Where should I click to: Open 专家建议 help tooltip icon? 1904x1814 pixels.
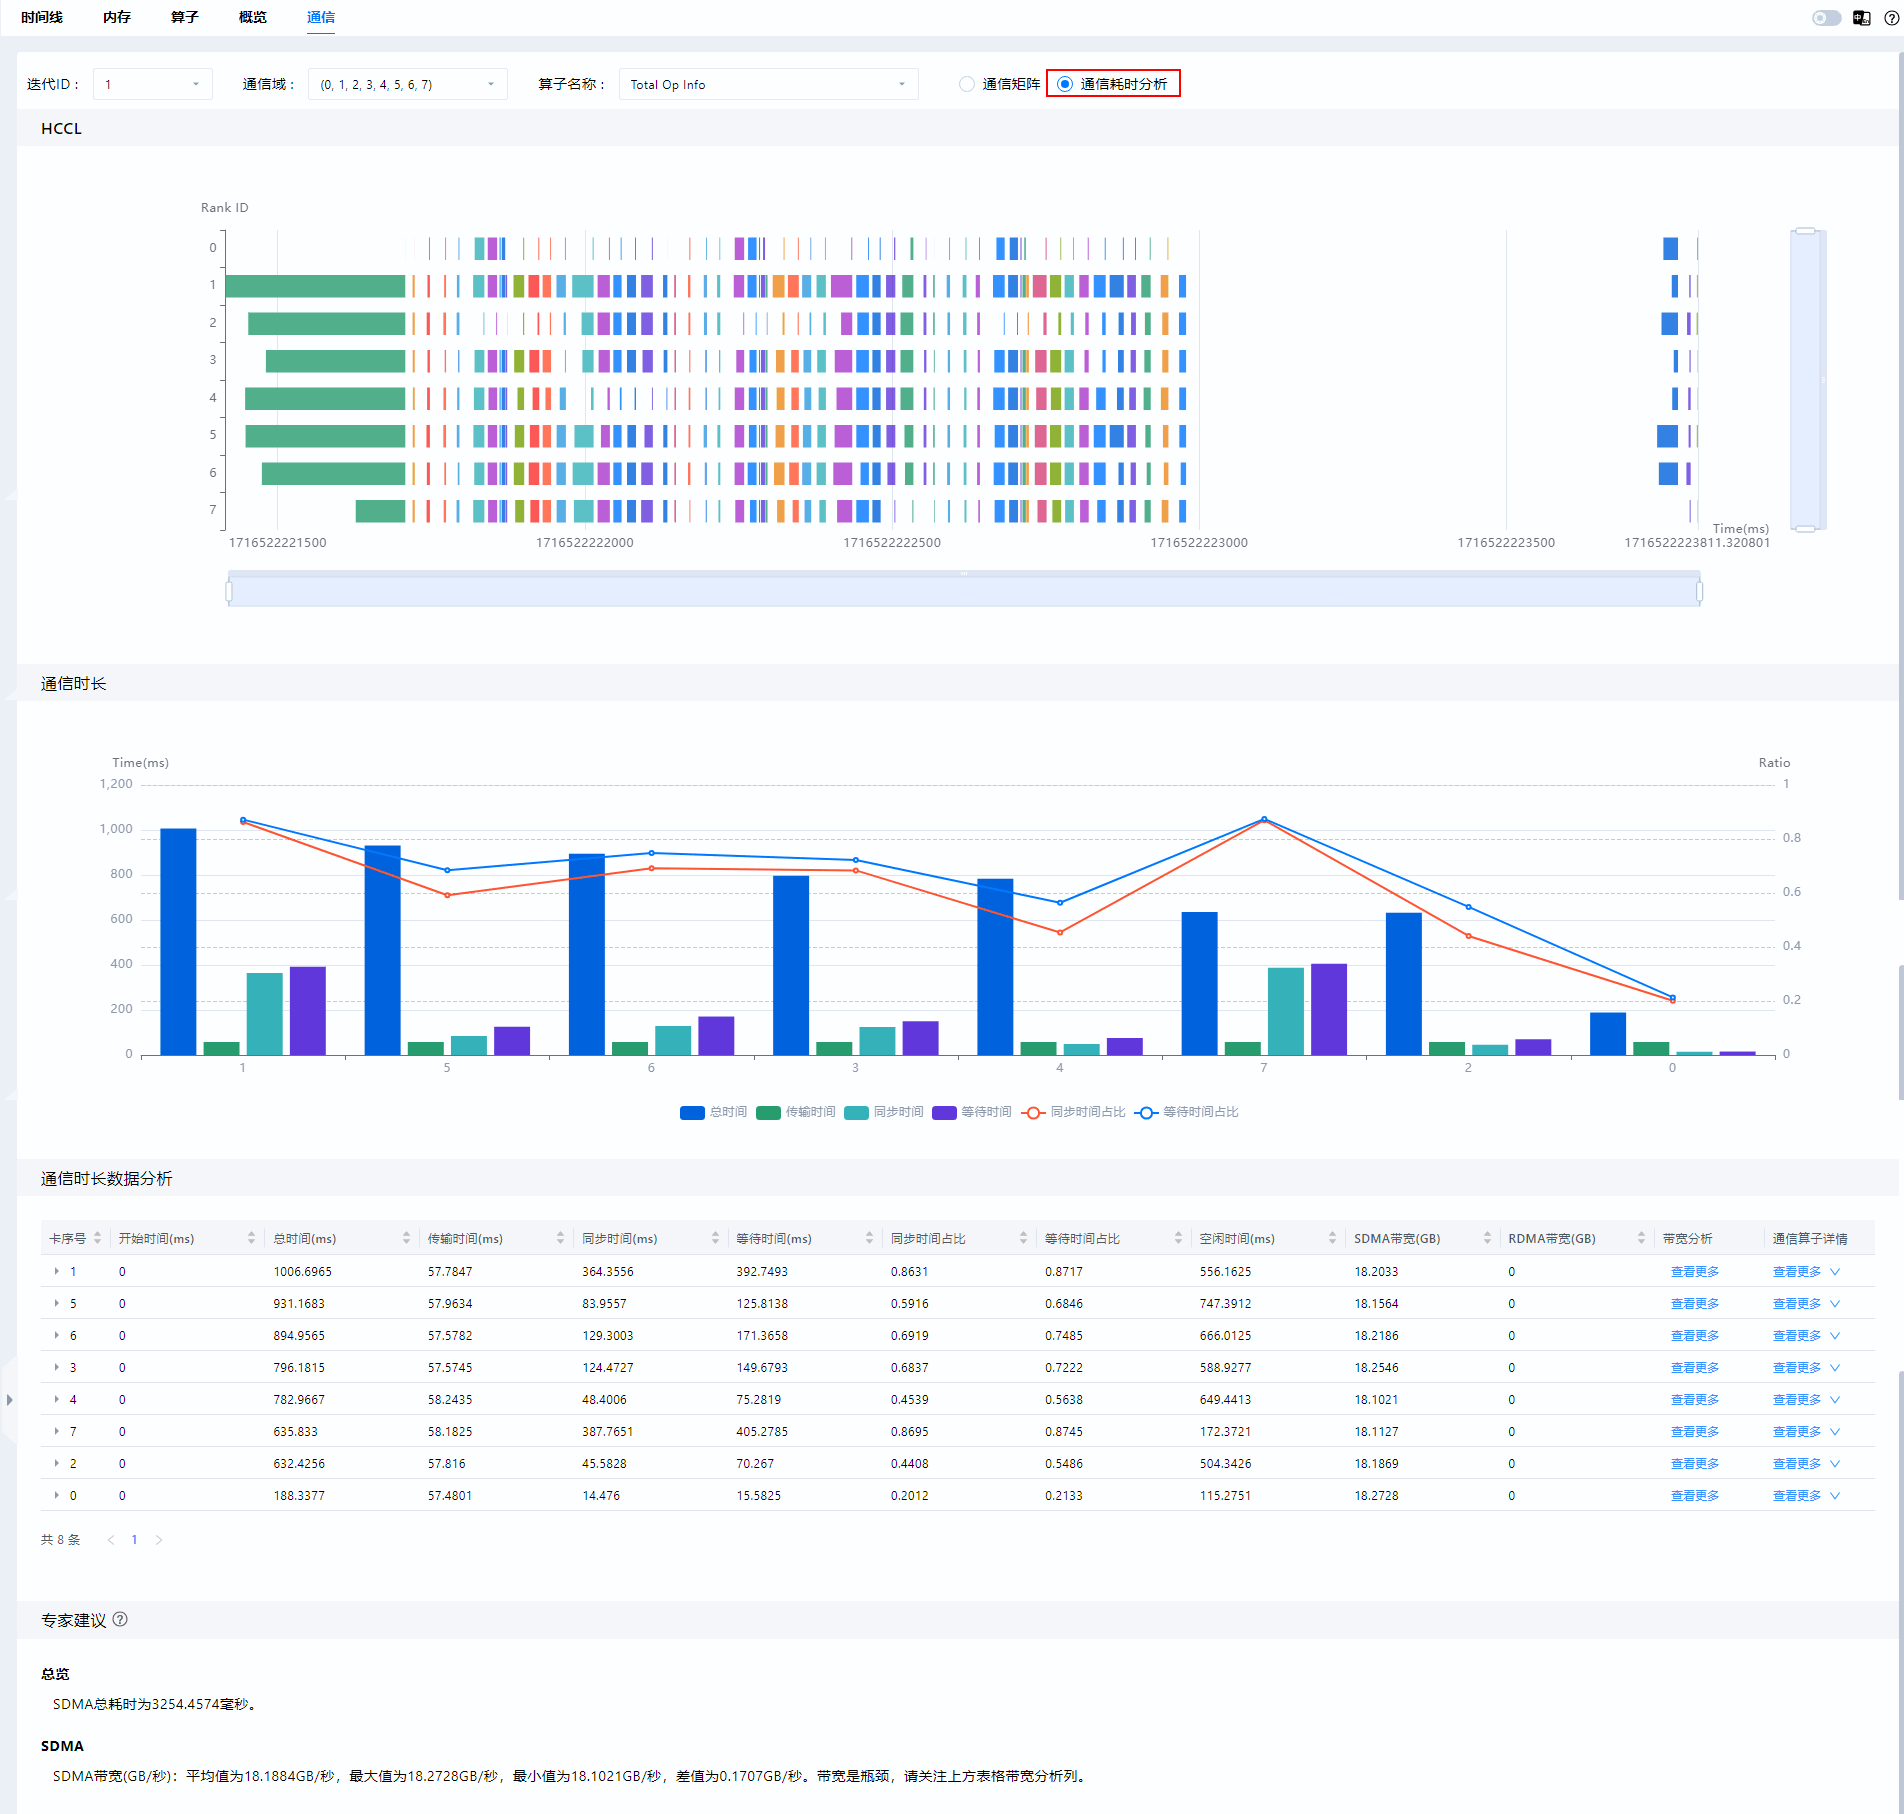[120, 1619]
